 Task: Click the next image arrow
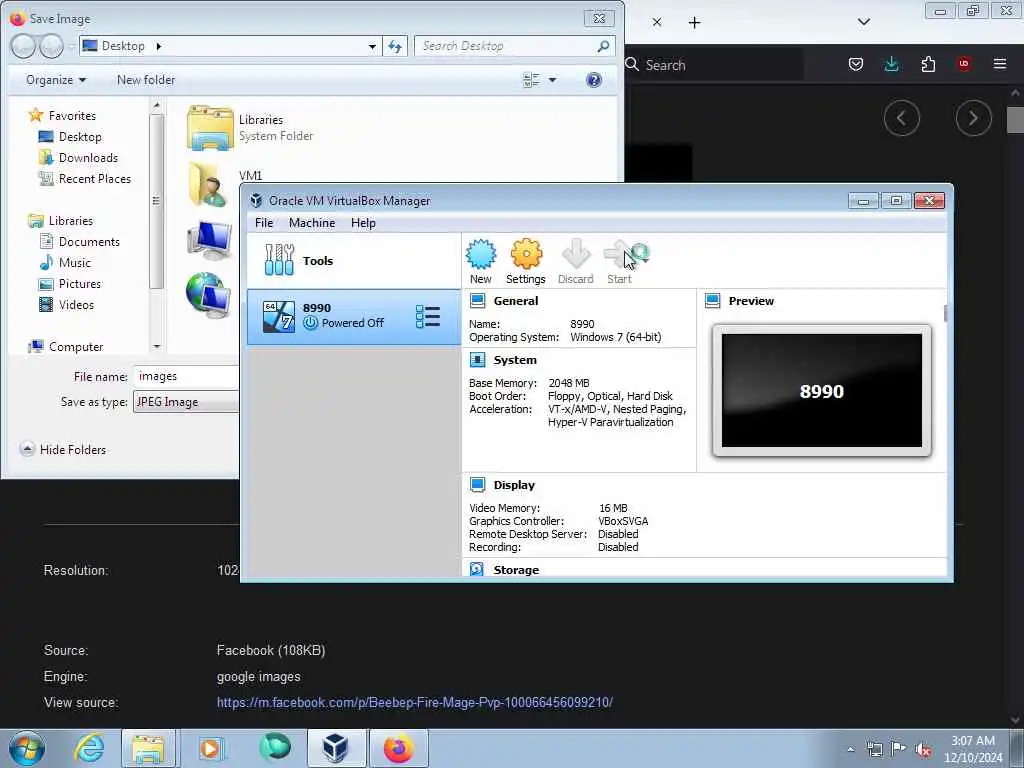point(973,118)
